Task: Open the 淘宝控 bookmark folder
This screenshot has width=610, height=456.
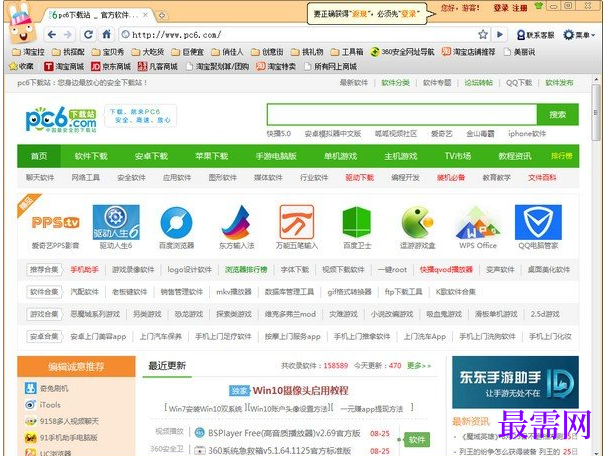Action: [28, 52]
